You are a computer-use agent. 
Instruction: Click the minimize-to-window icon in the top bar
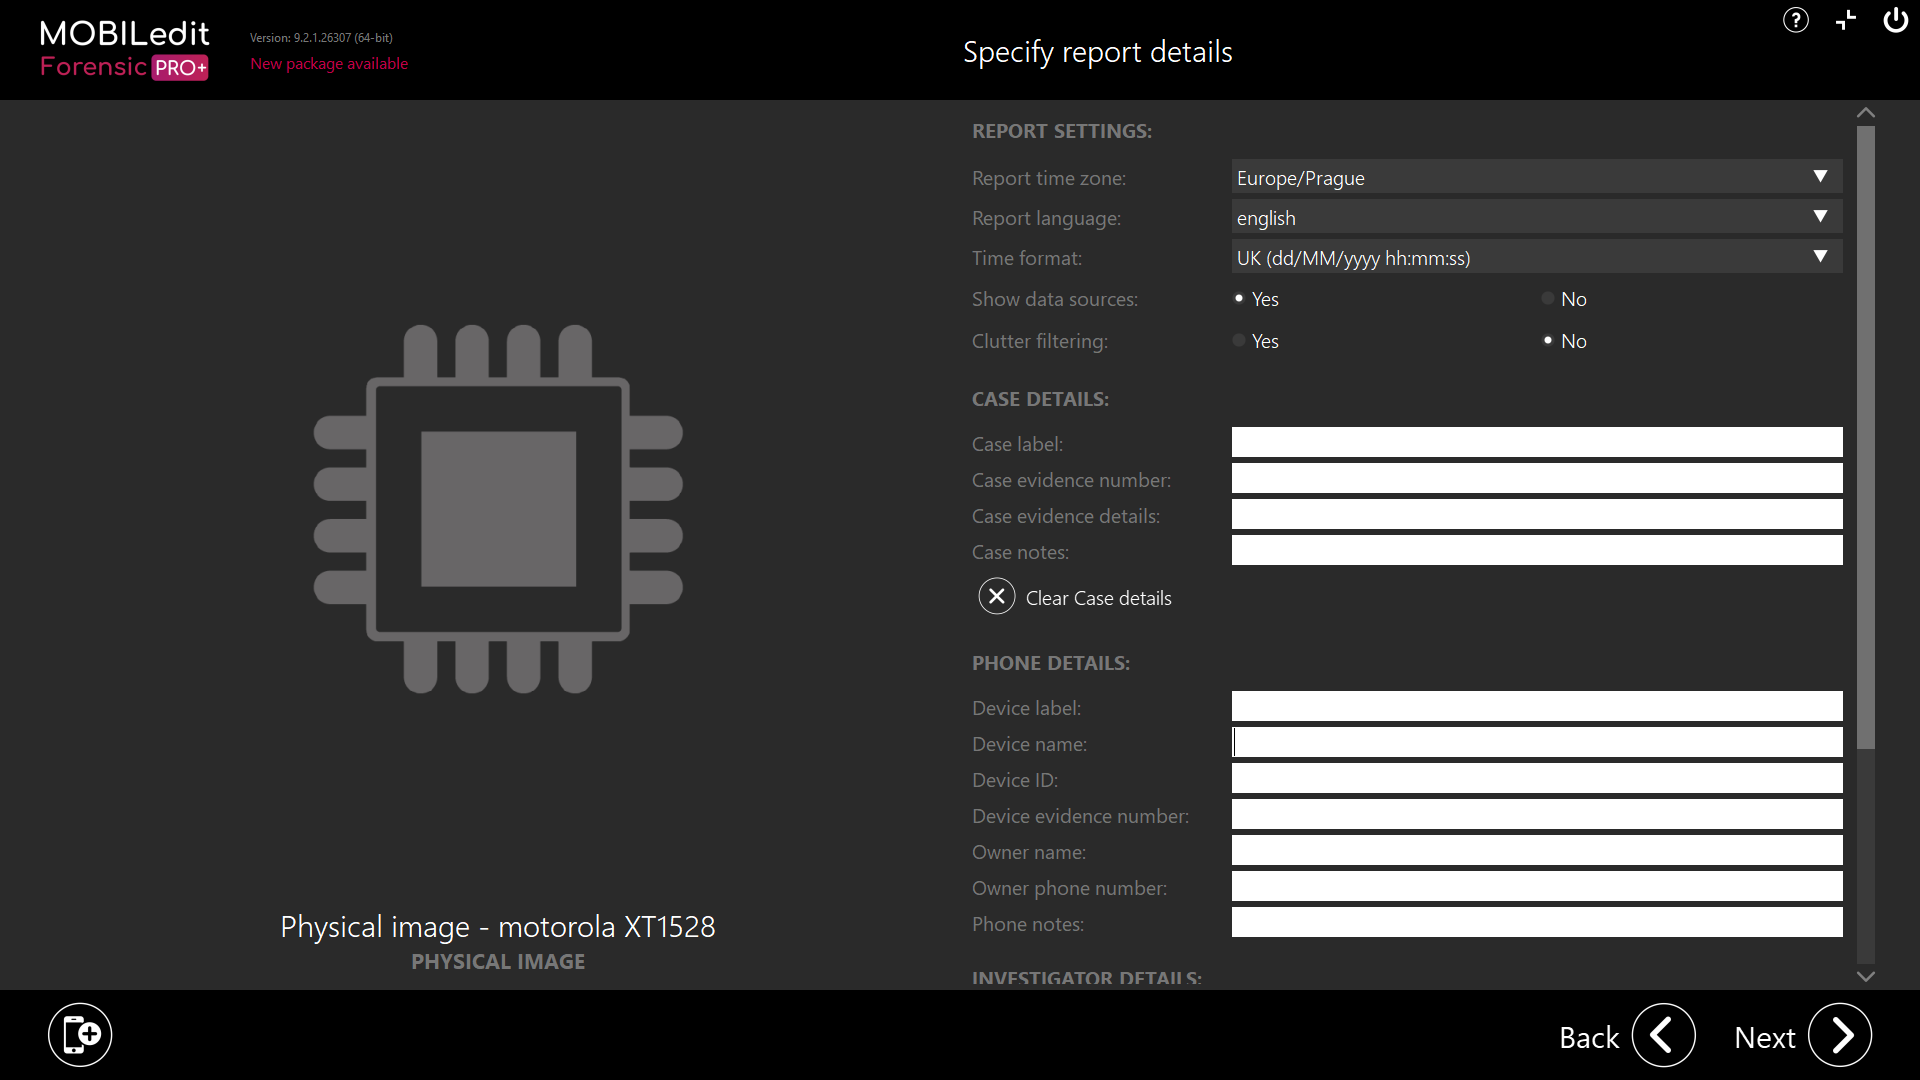[1845, 20]
